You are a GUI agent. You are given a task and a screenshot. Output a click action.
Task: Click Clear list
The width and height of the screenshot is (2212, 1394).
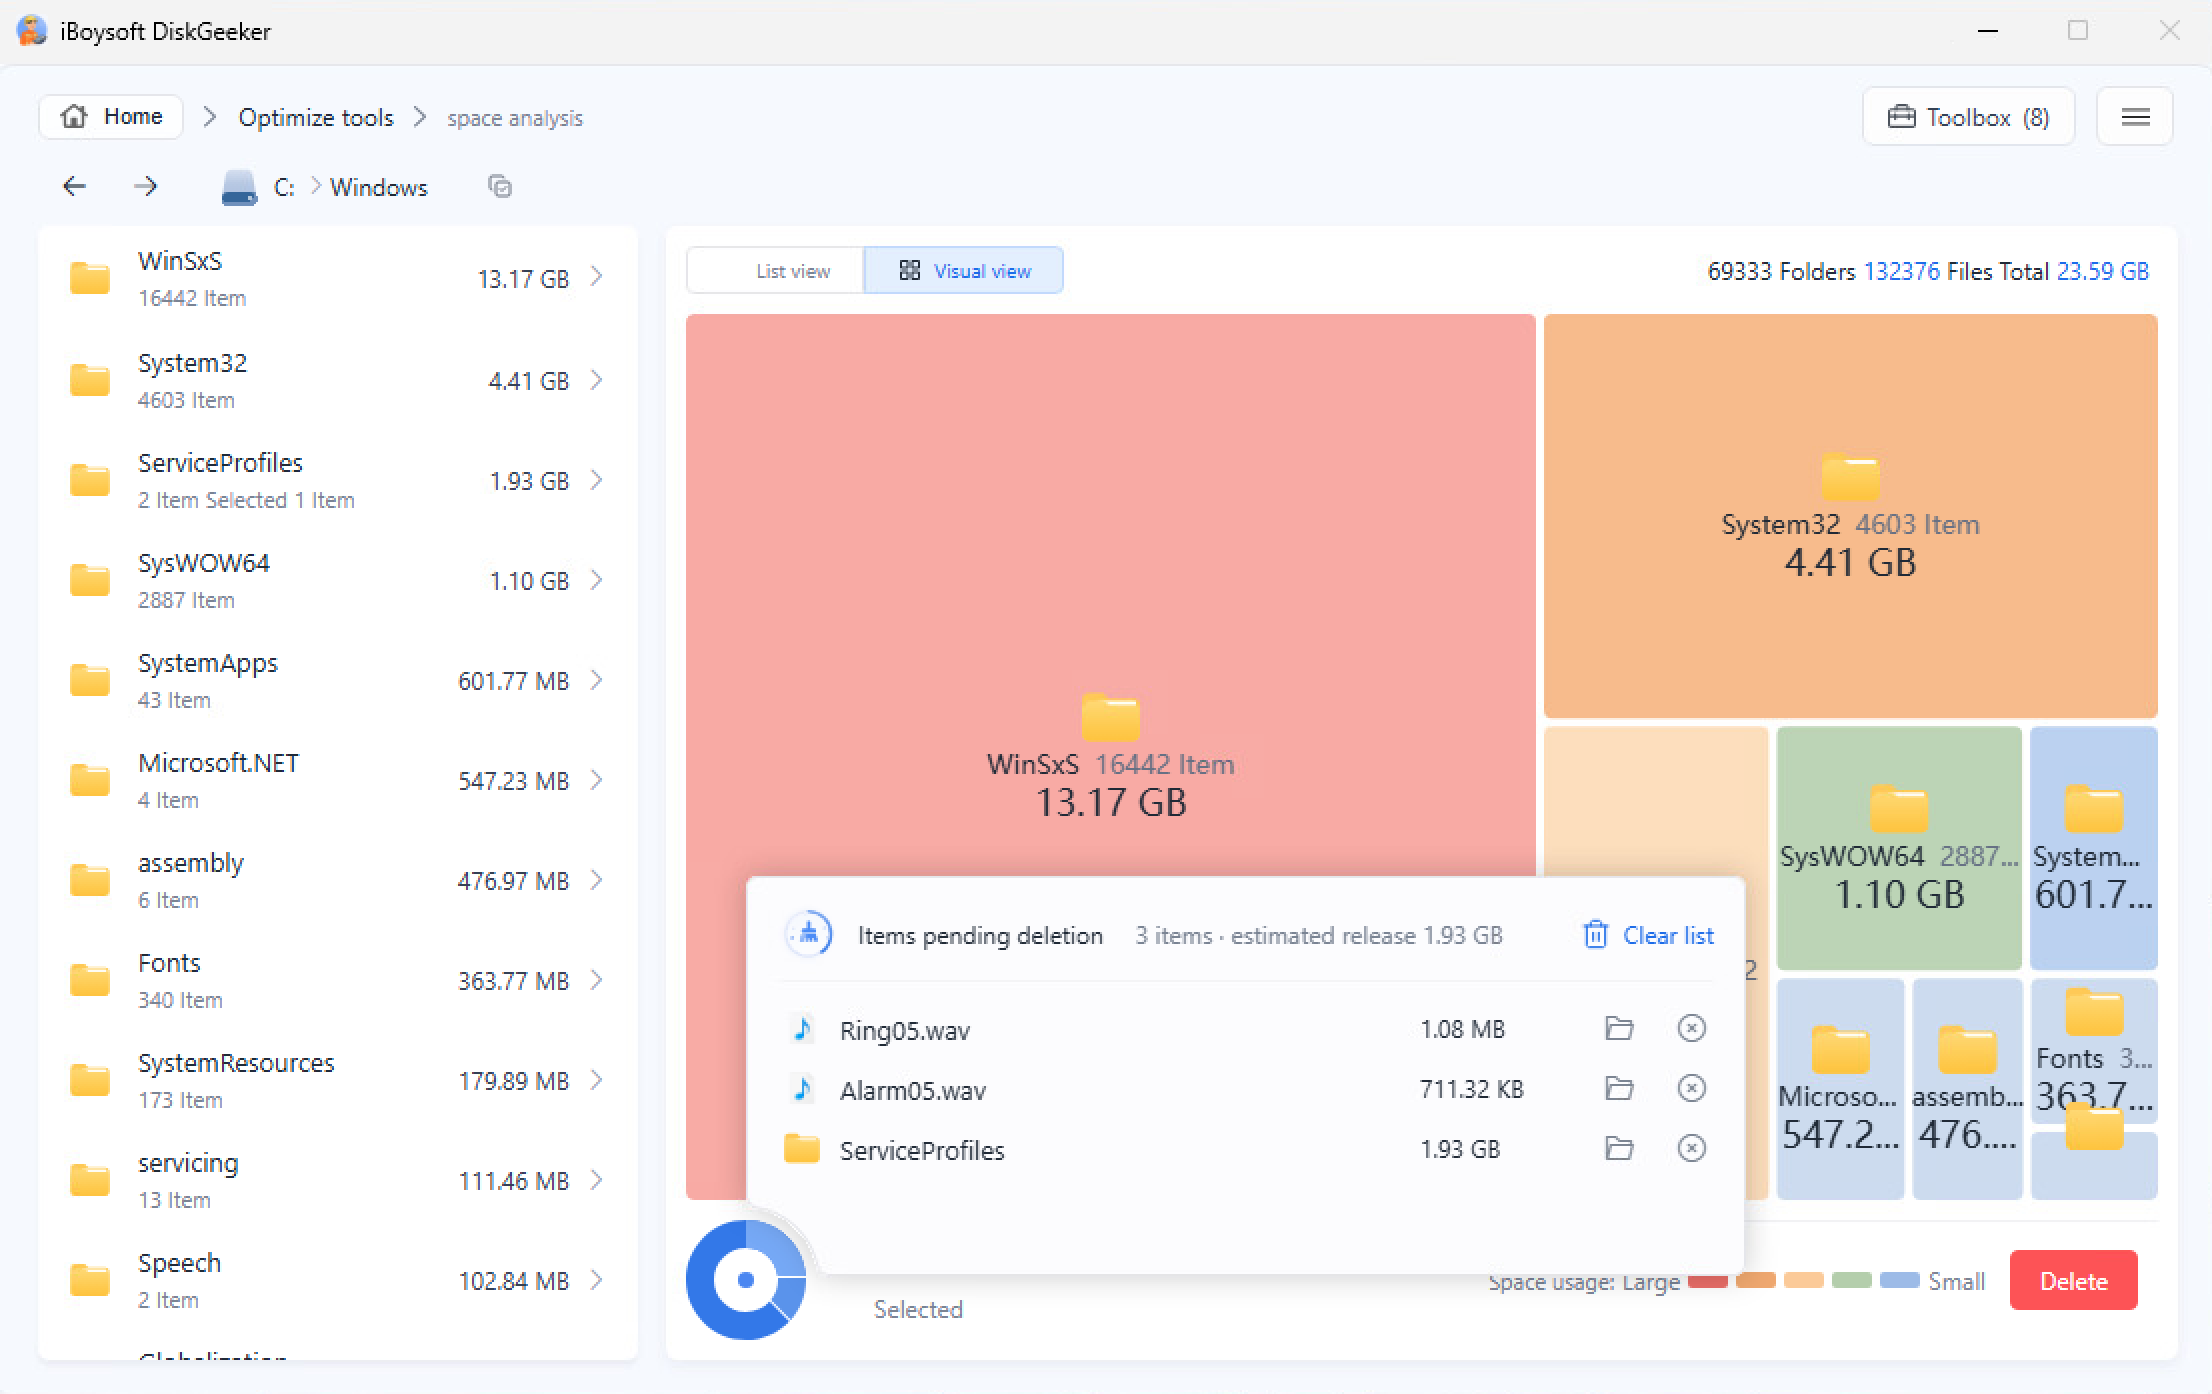tap(1648, 935)
